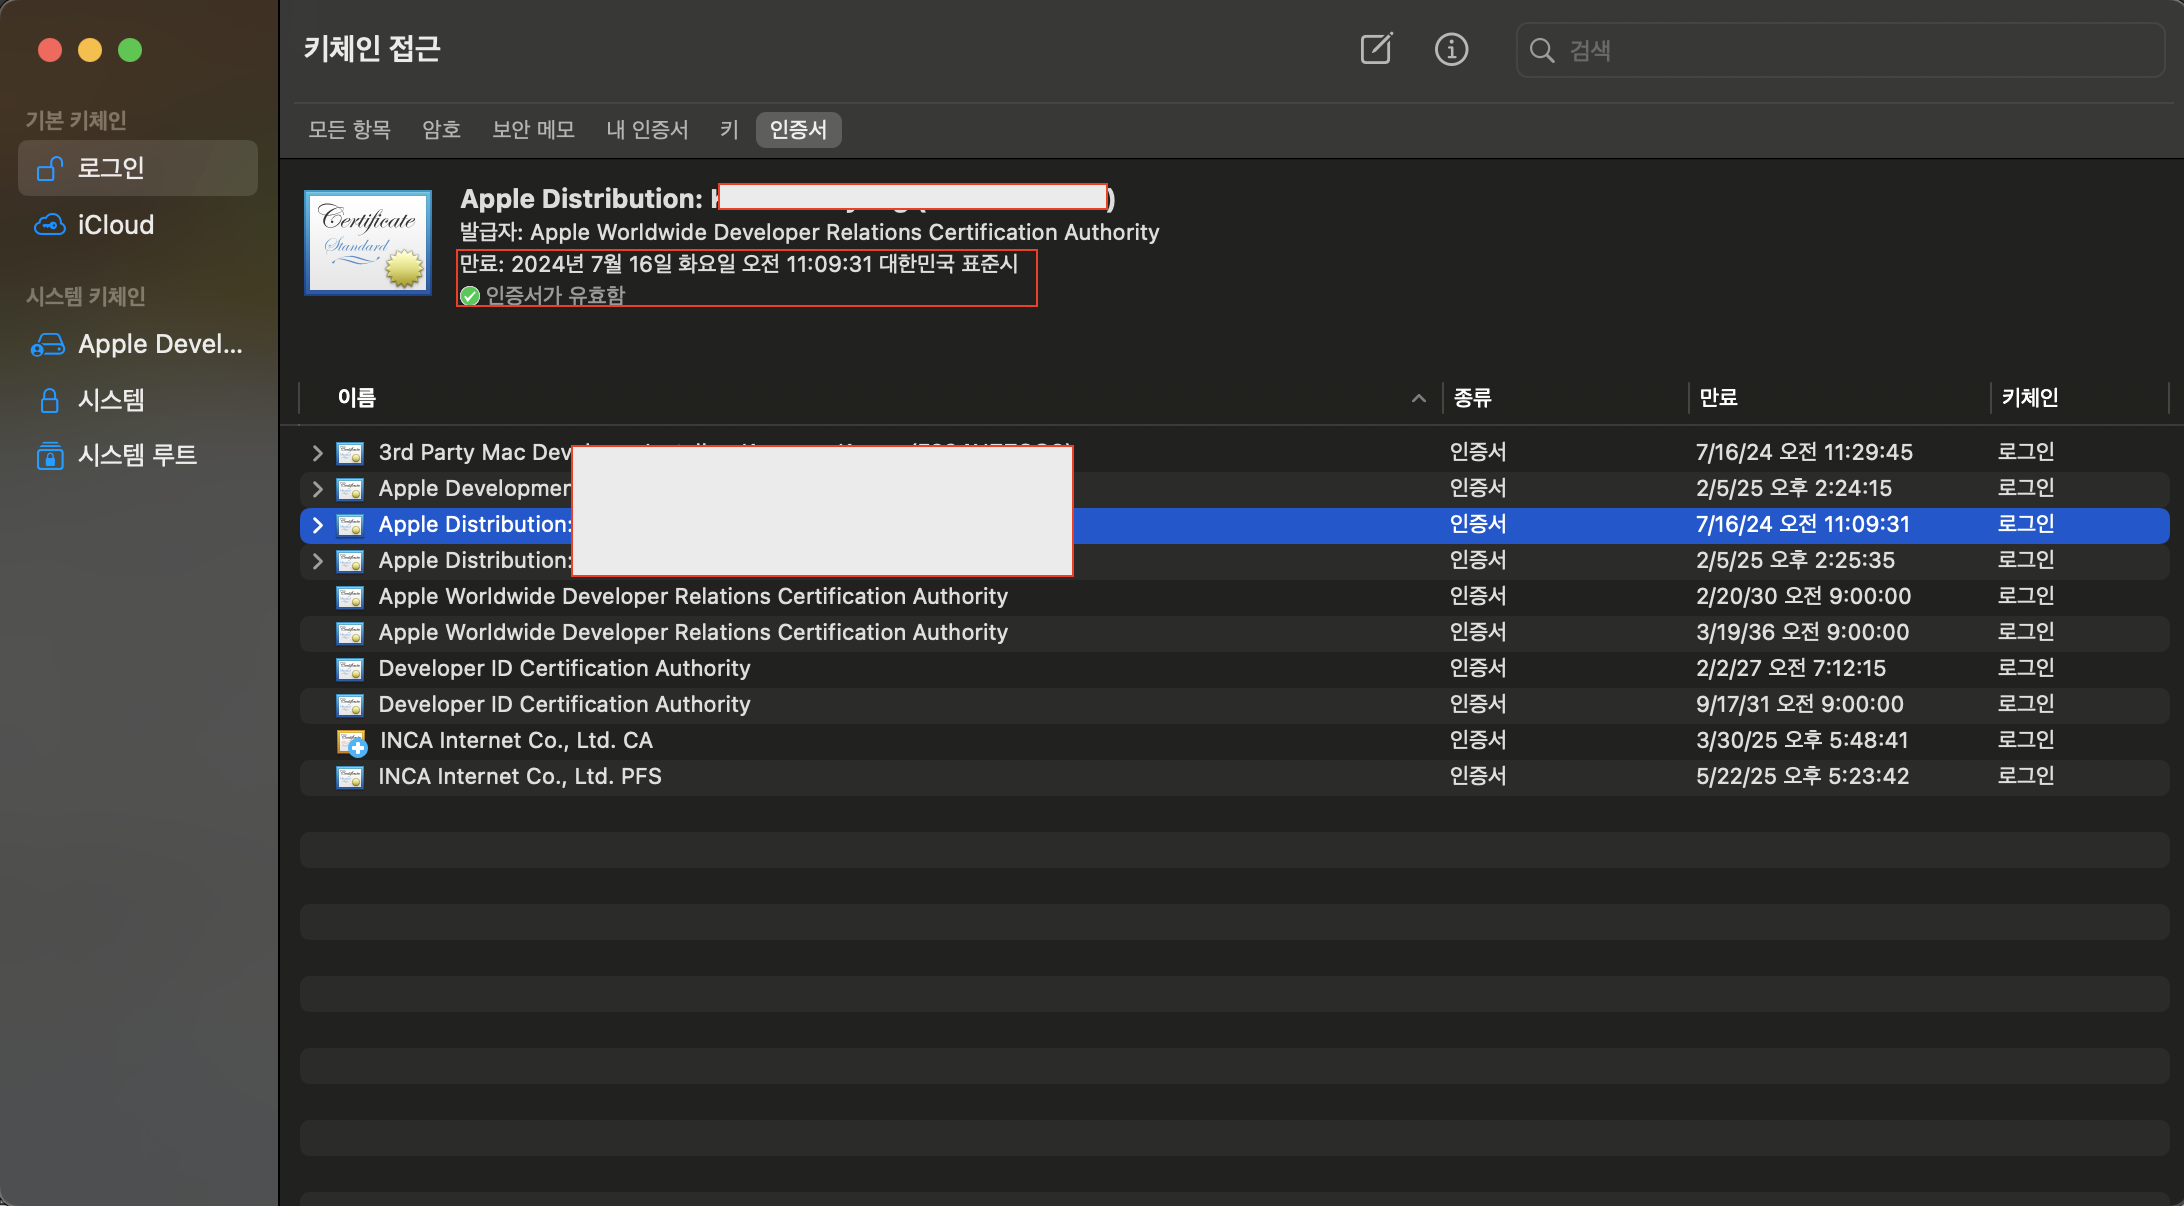This screenshot has width=2184, height=1206.
Task: Expand the Apple Development certificate row
Action: click(317, 489)
